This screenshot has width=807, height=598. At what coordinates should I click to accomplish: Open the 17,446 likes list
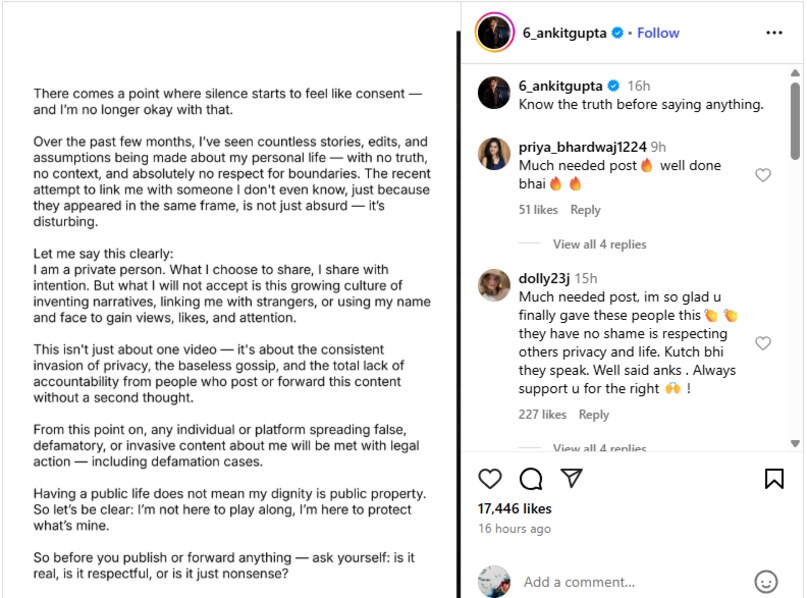point(517,508)
